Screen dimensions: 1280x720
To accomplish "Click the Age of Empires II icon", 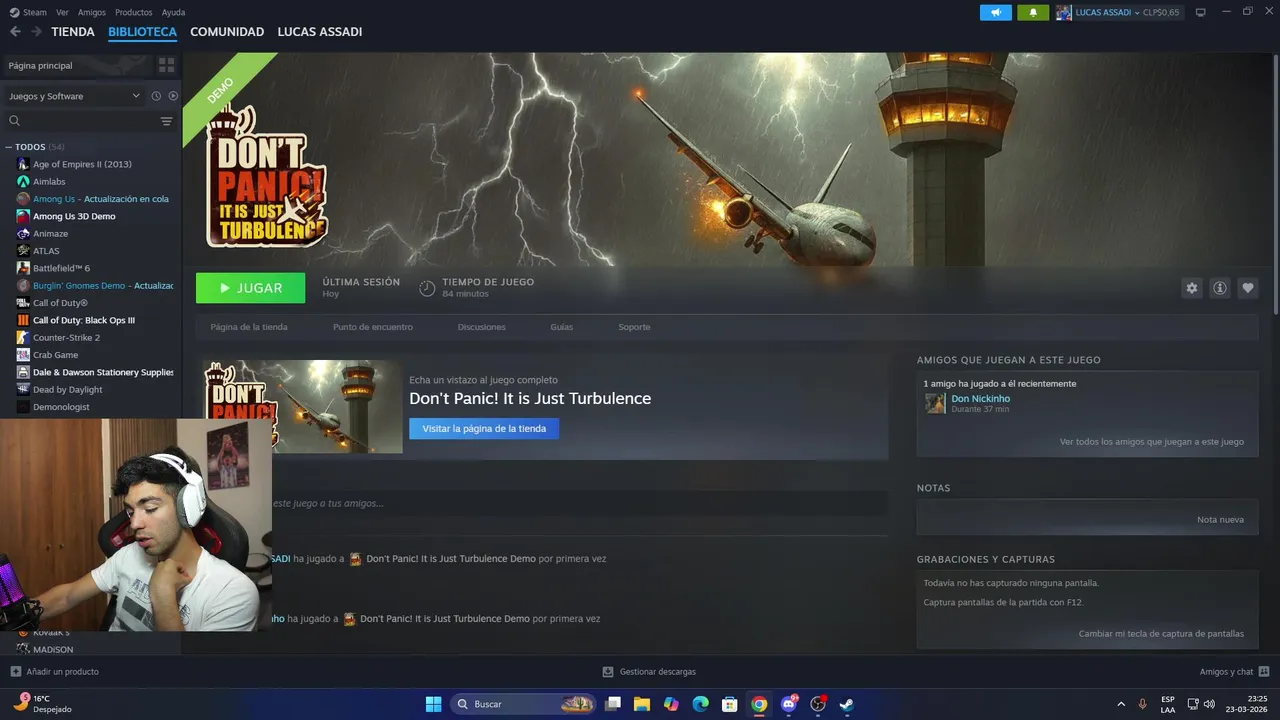I will 23,164.
